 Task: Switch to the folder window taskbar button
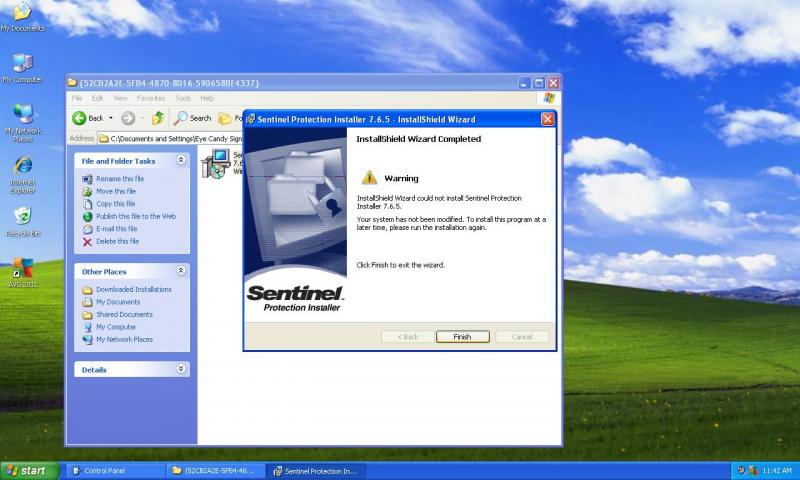click(x=216, y=471)
